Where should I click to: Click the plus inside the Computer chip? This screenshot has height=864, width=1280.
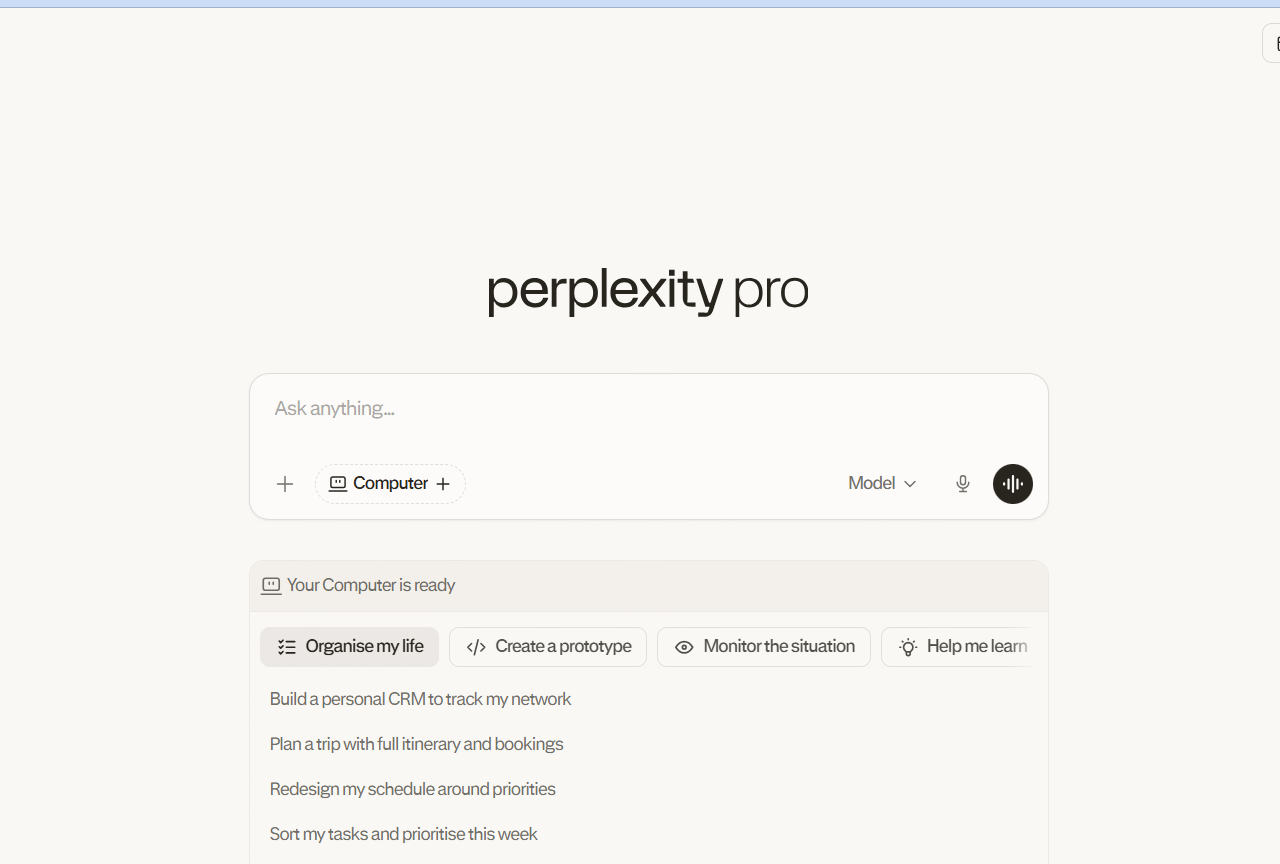click(443, 483)
